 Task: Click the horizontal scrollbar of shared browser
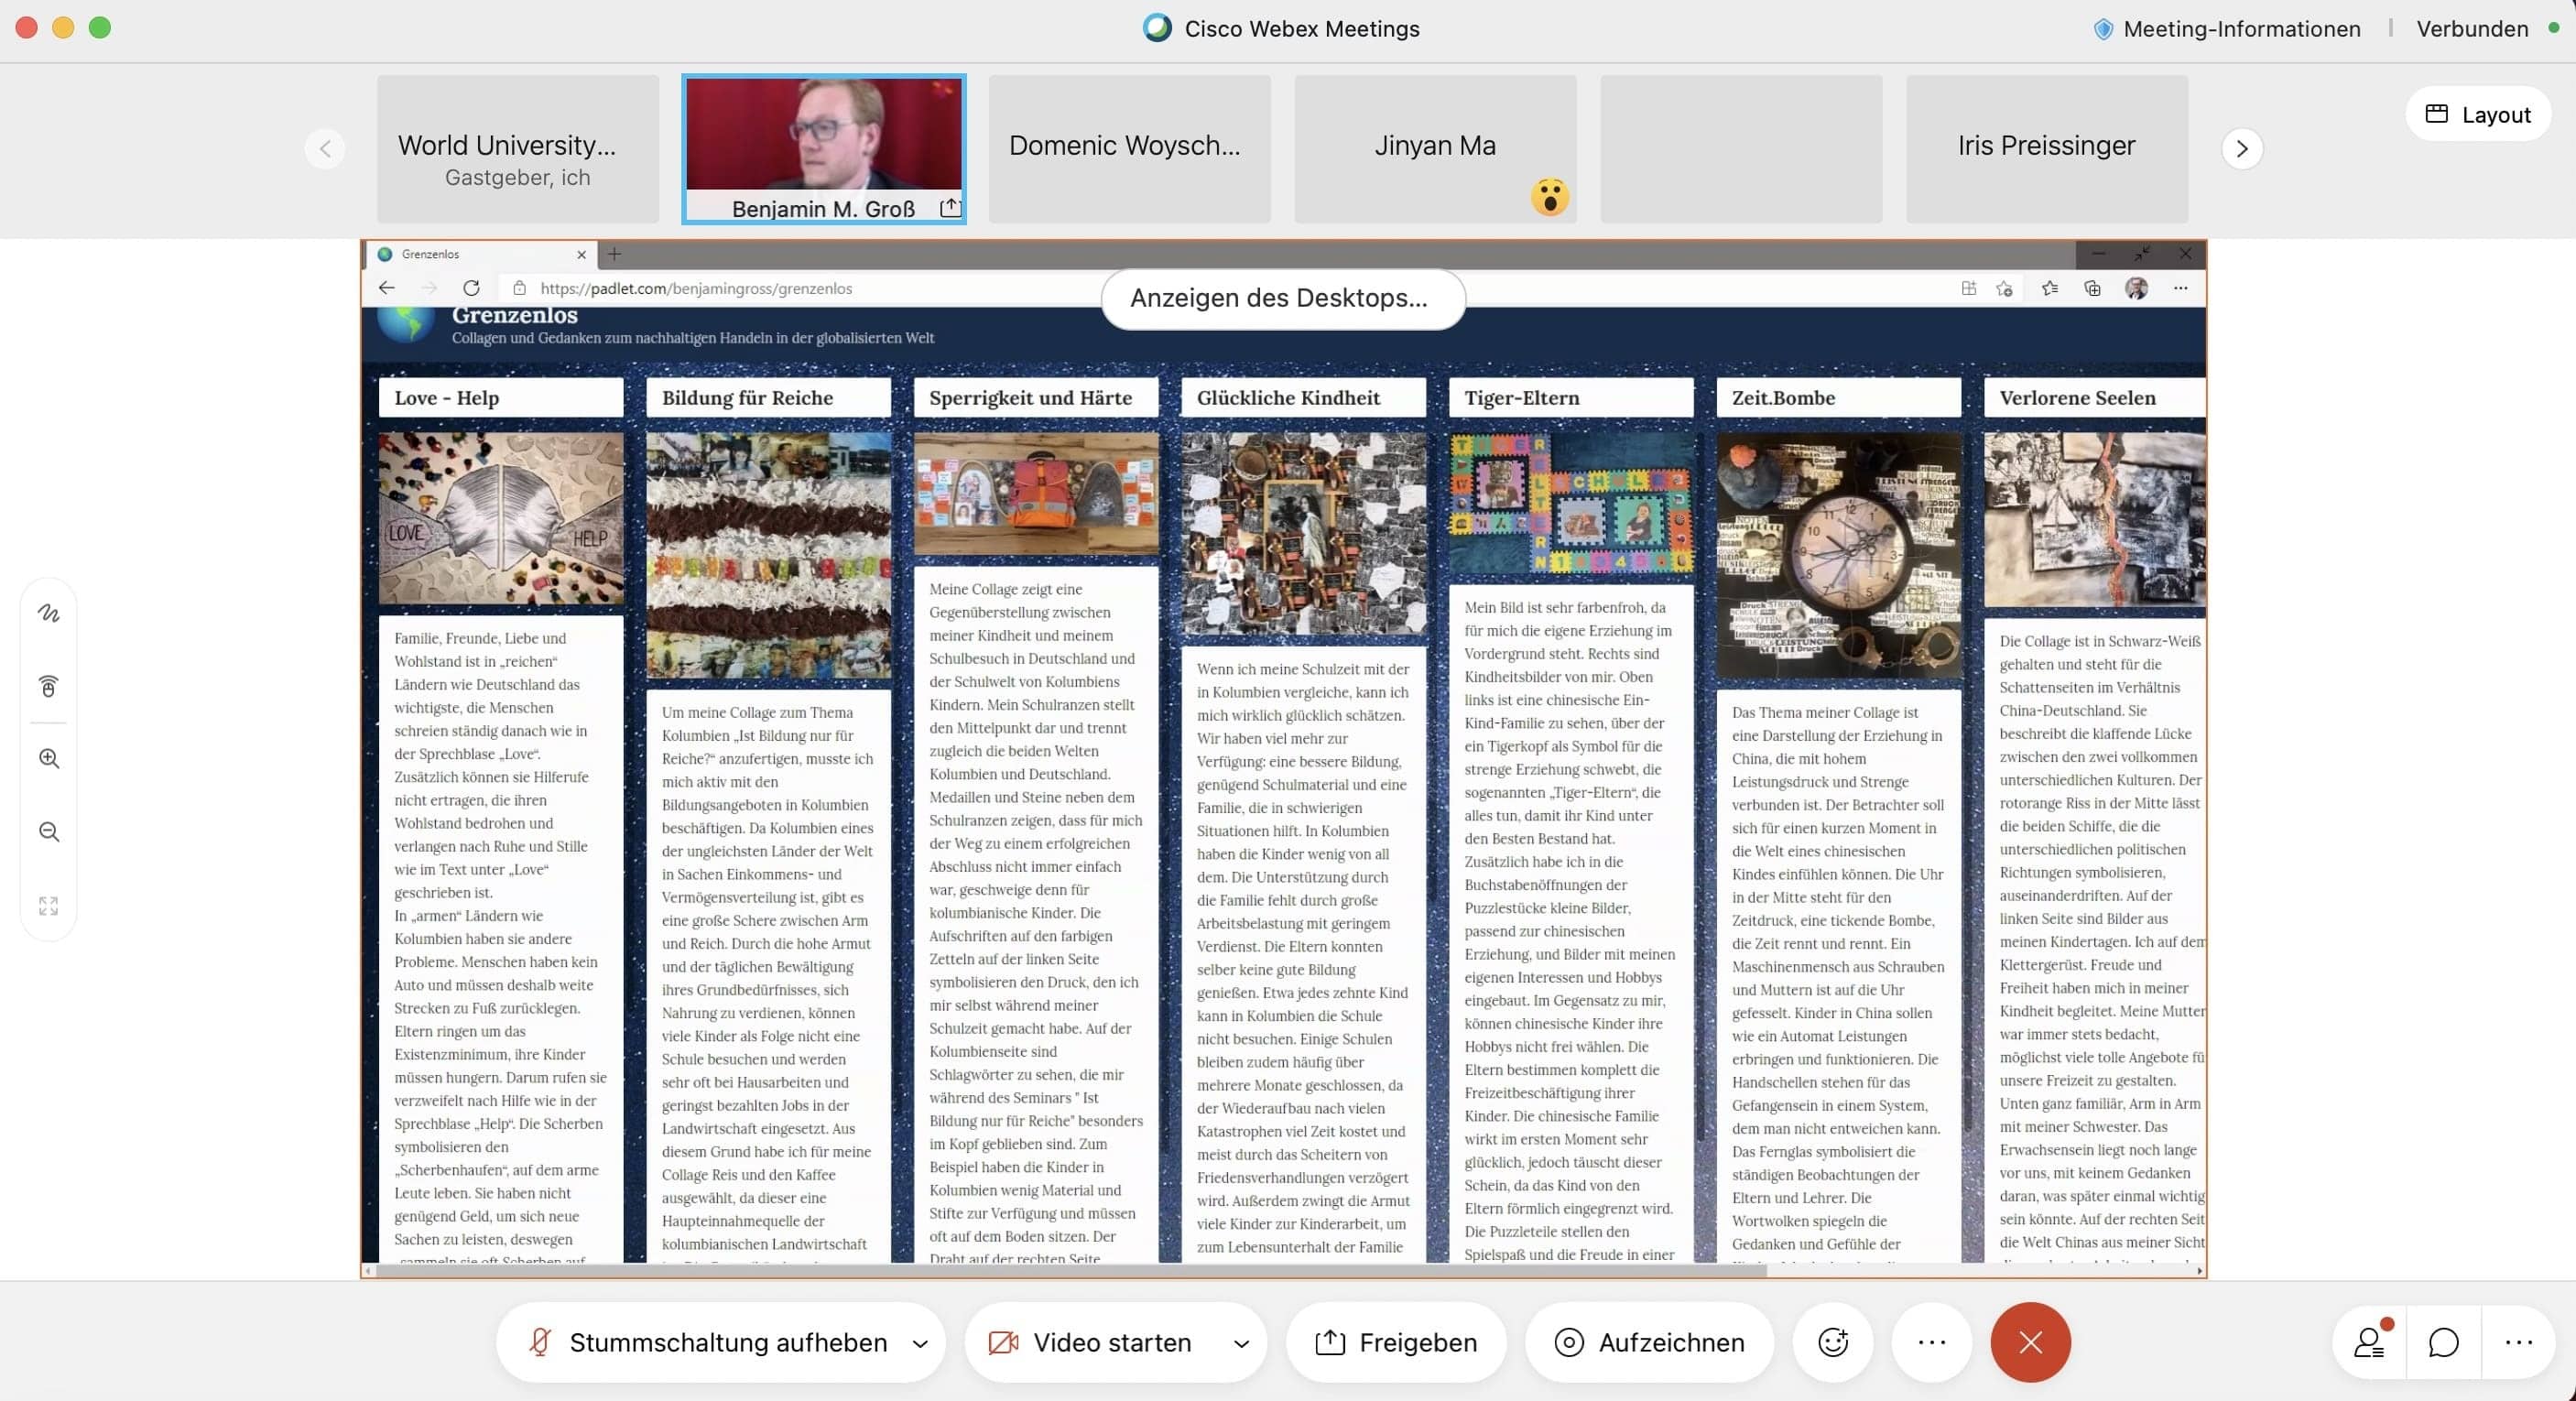click(x=1070, y=1270)
